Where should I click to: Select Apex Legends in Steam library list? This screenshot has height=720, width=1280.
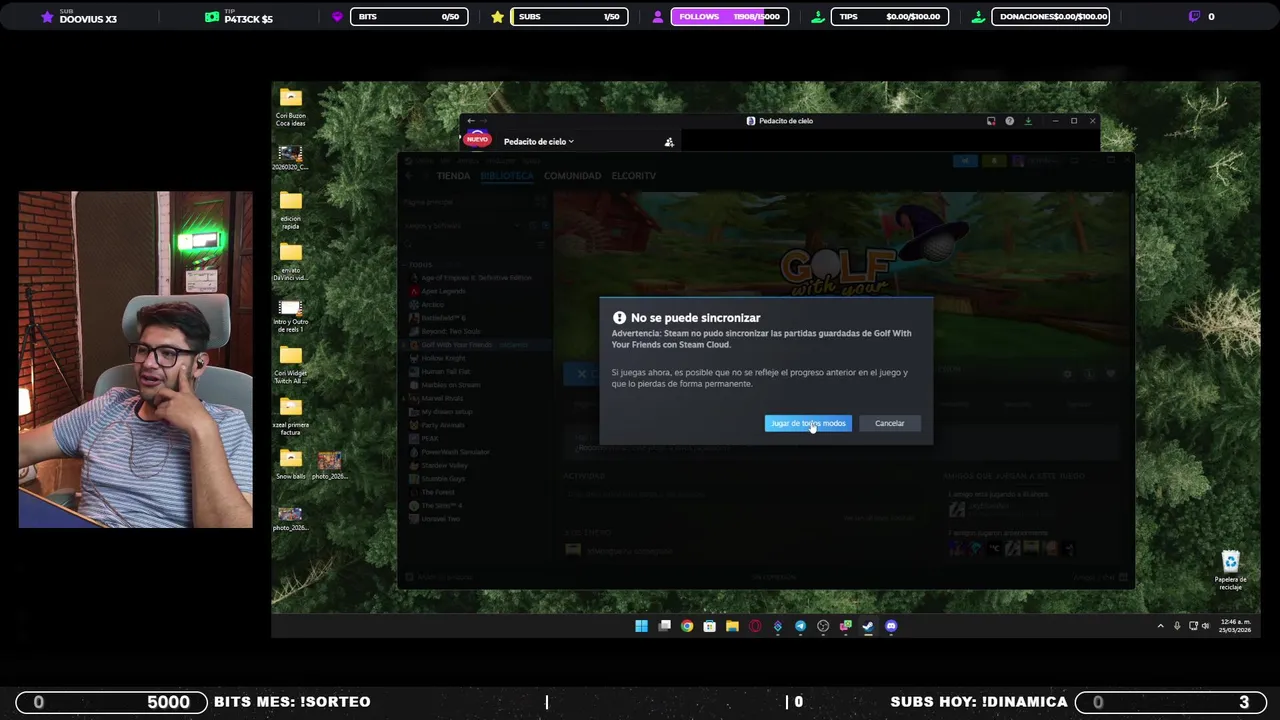coord(437,291)
